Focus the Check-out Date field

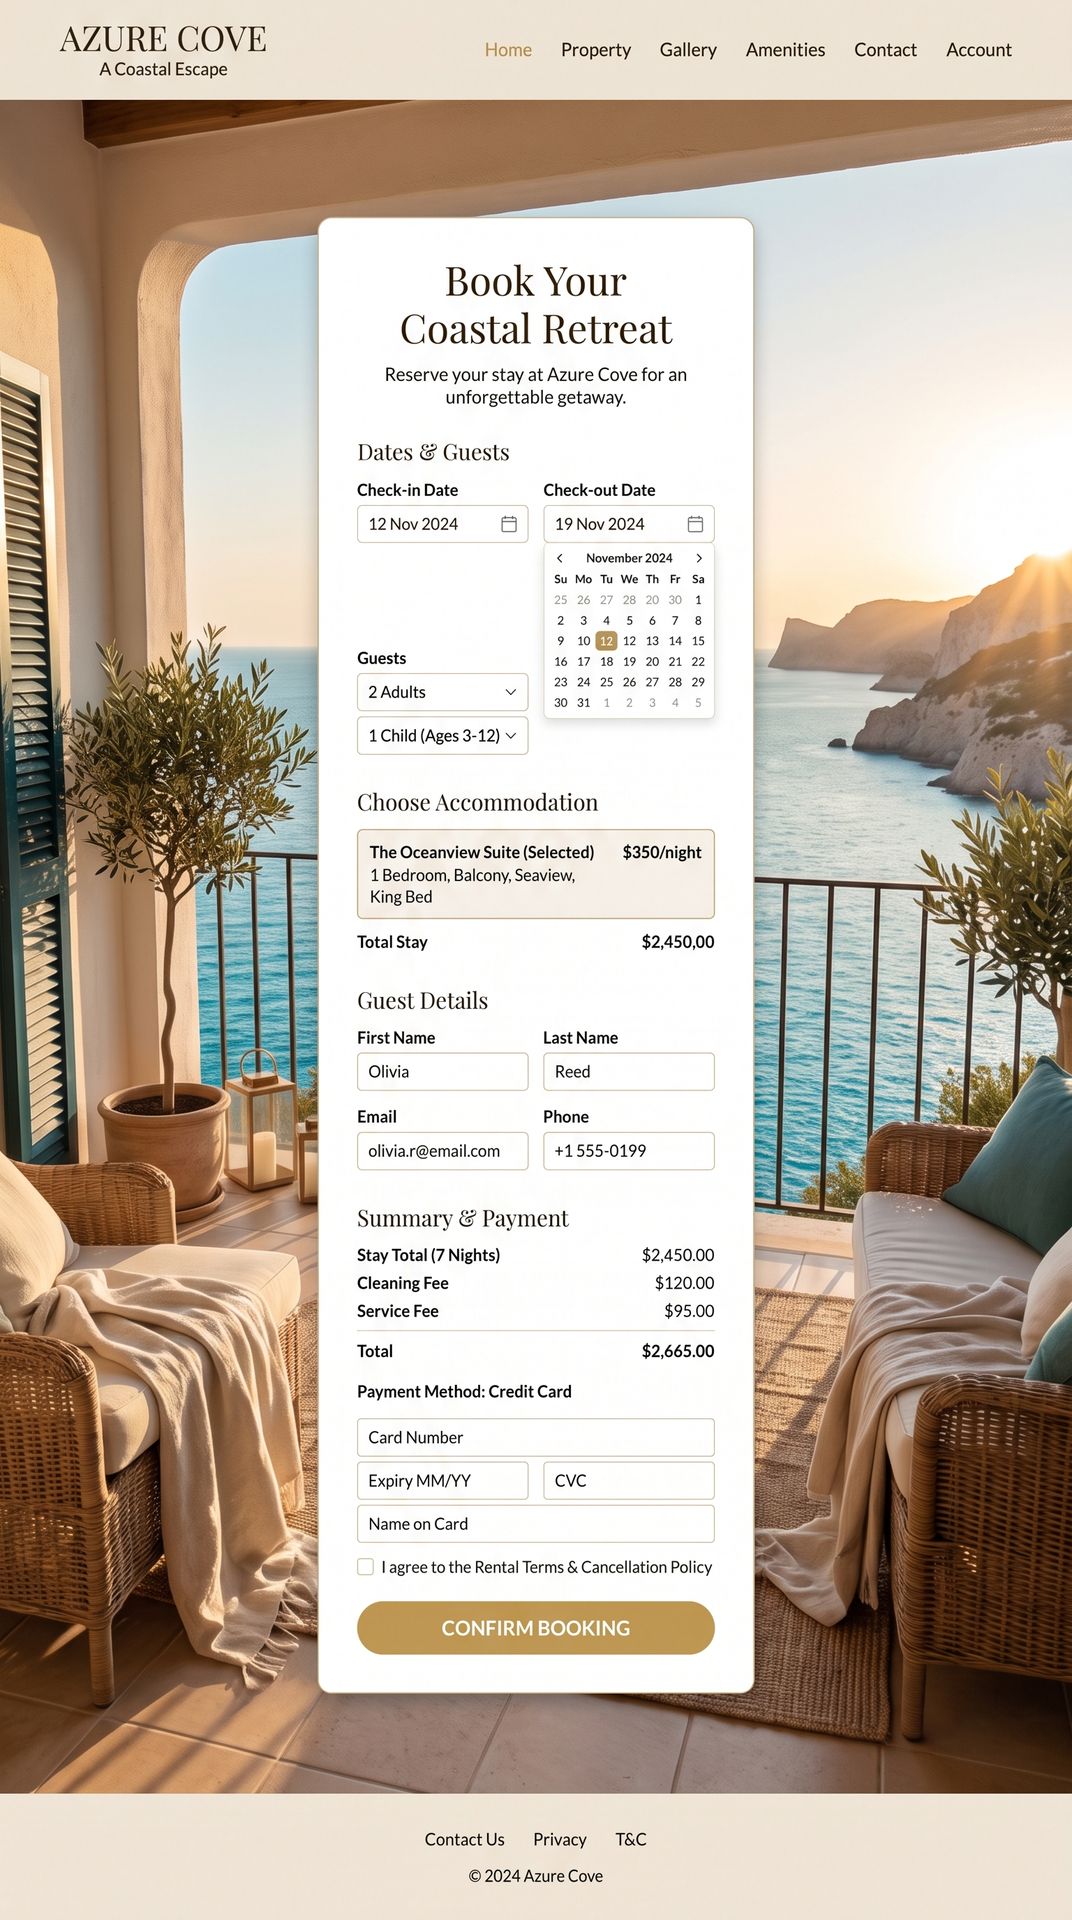point(629,524)
